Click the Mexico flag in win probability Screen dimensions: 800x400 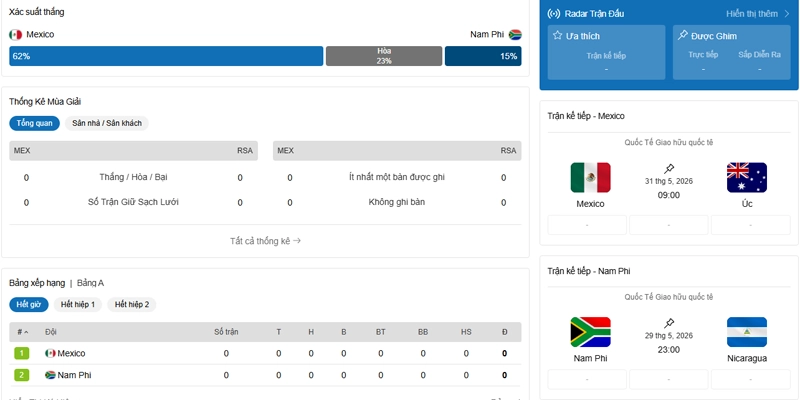pyautogui.click(x=15, y=35)
